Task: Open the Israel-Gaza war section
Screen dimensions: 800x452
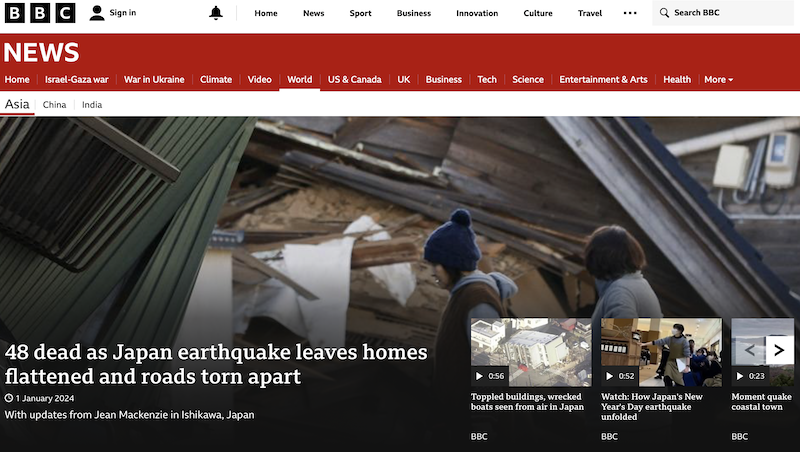Action: 77,80
